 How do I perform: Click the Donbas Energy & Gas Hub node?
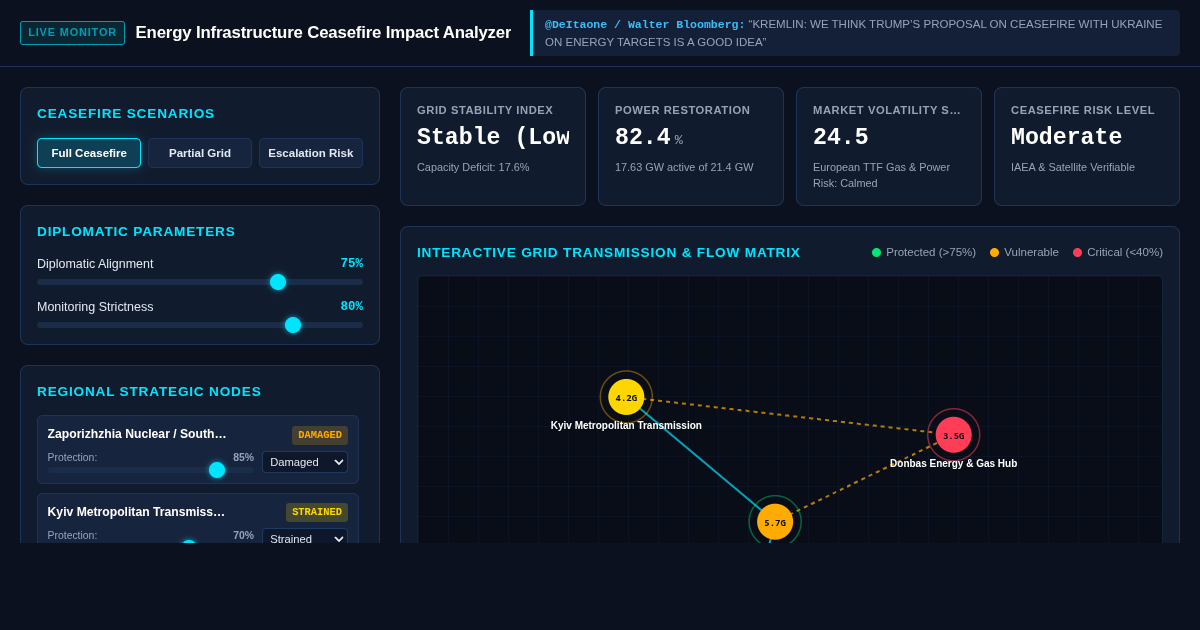[x=954, y=435]
